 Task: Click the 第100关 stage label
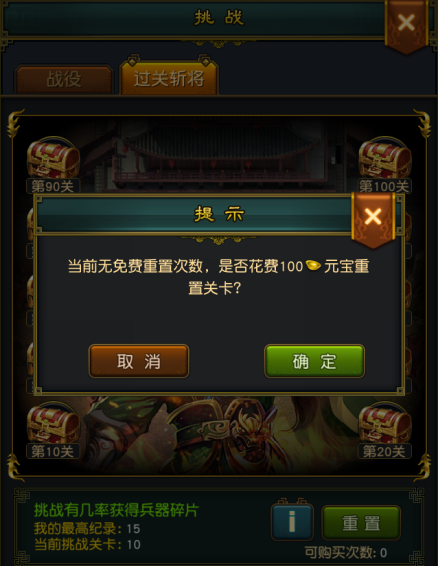tap(384, 186)
